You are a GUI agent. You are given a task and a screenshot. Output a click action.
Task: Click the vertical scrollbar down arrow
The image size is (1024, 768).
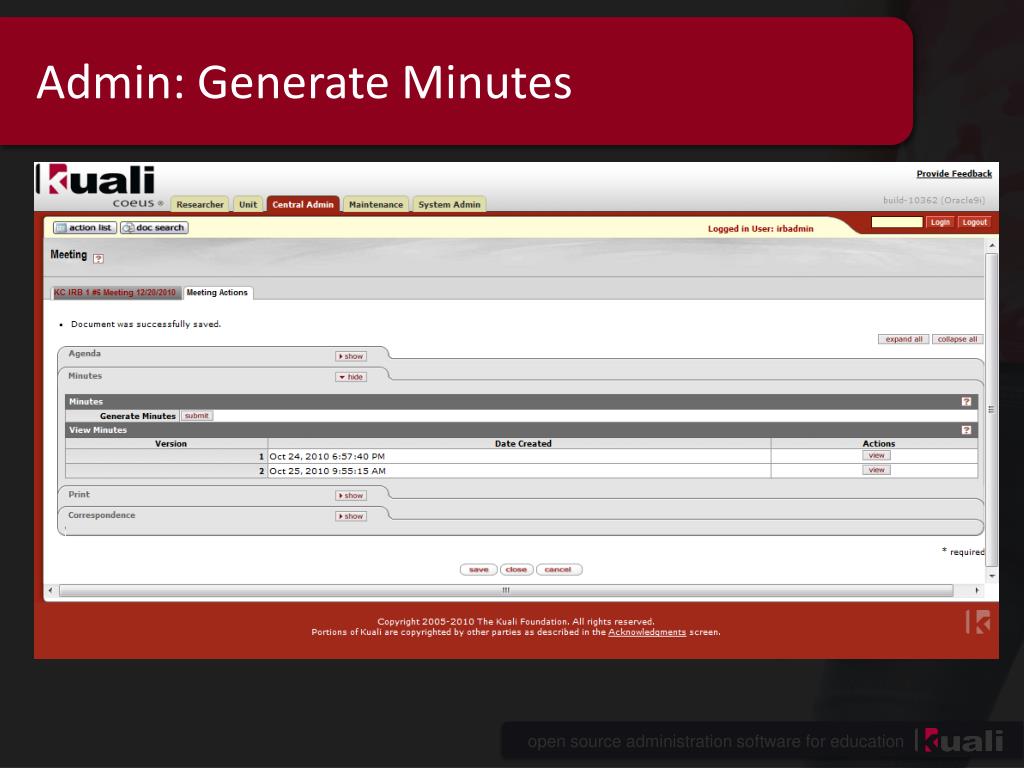pyautogui.click(x=992, y=576)
